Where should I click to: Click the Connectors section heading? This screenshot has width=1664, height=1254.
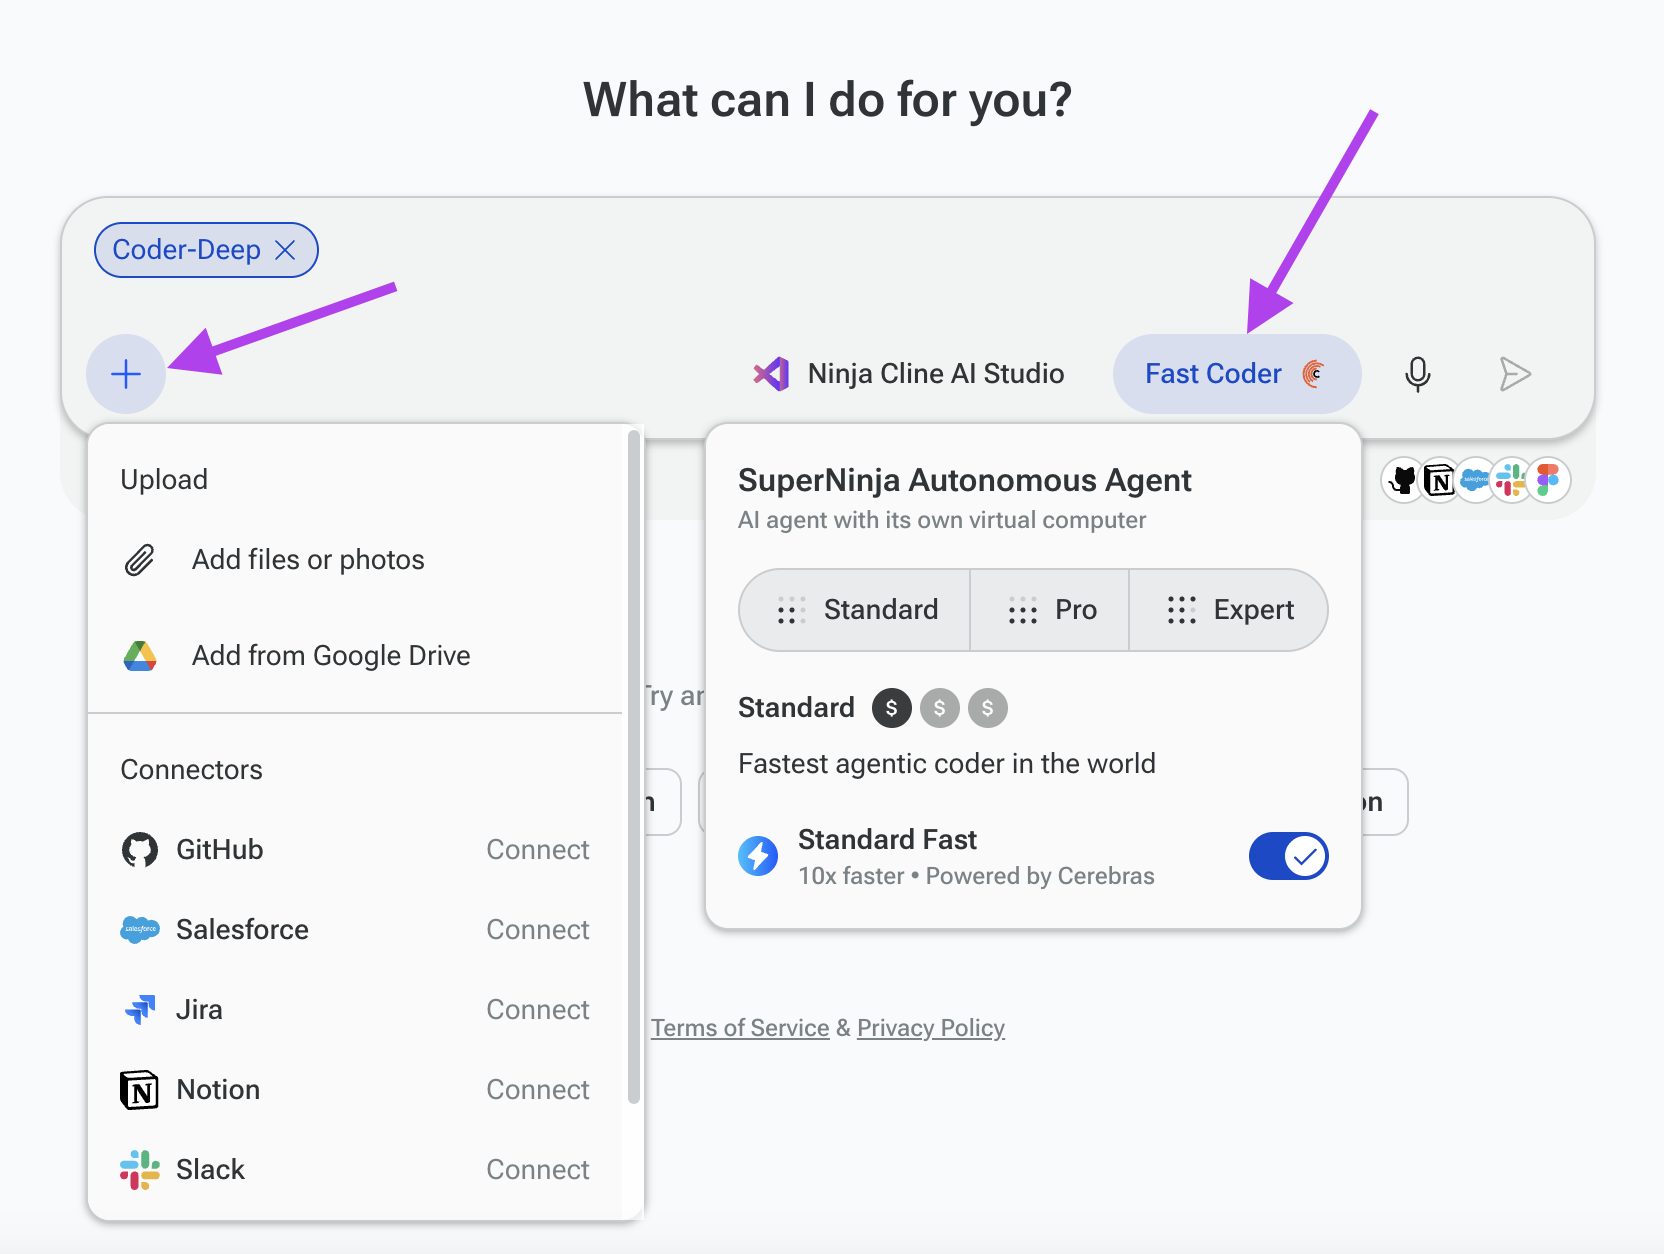click(192, 770)
